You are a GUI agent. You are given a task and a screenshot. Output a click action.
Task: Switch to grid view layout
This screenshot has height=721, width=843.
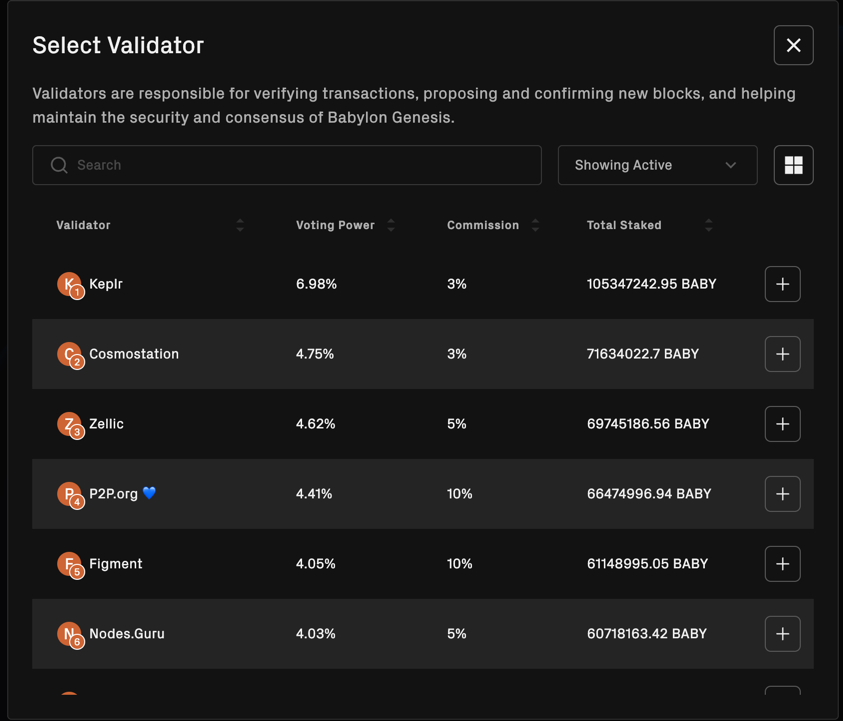[x=793, y=164]
